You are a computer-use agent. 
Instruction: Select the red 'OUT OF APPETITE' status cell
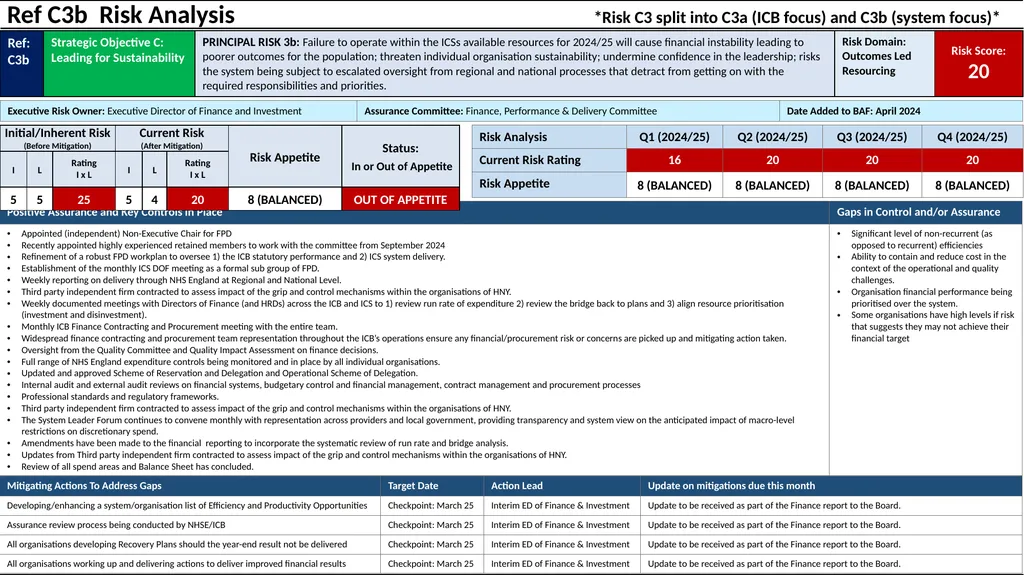[x=400, y=199]
